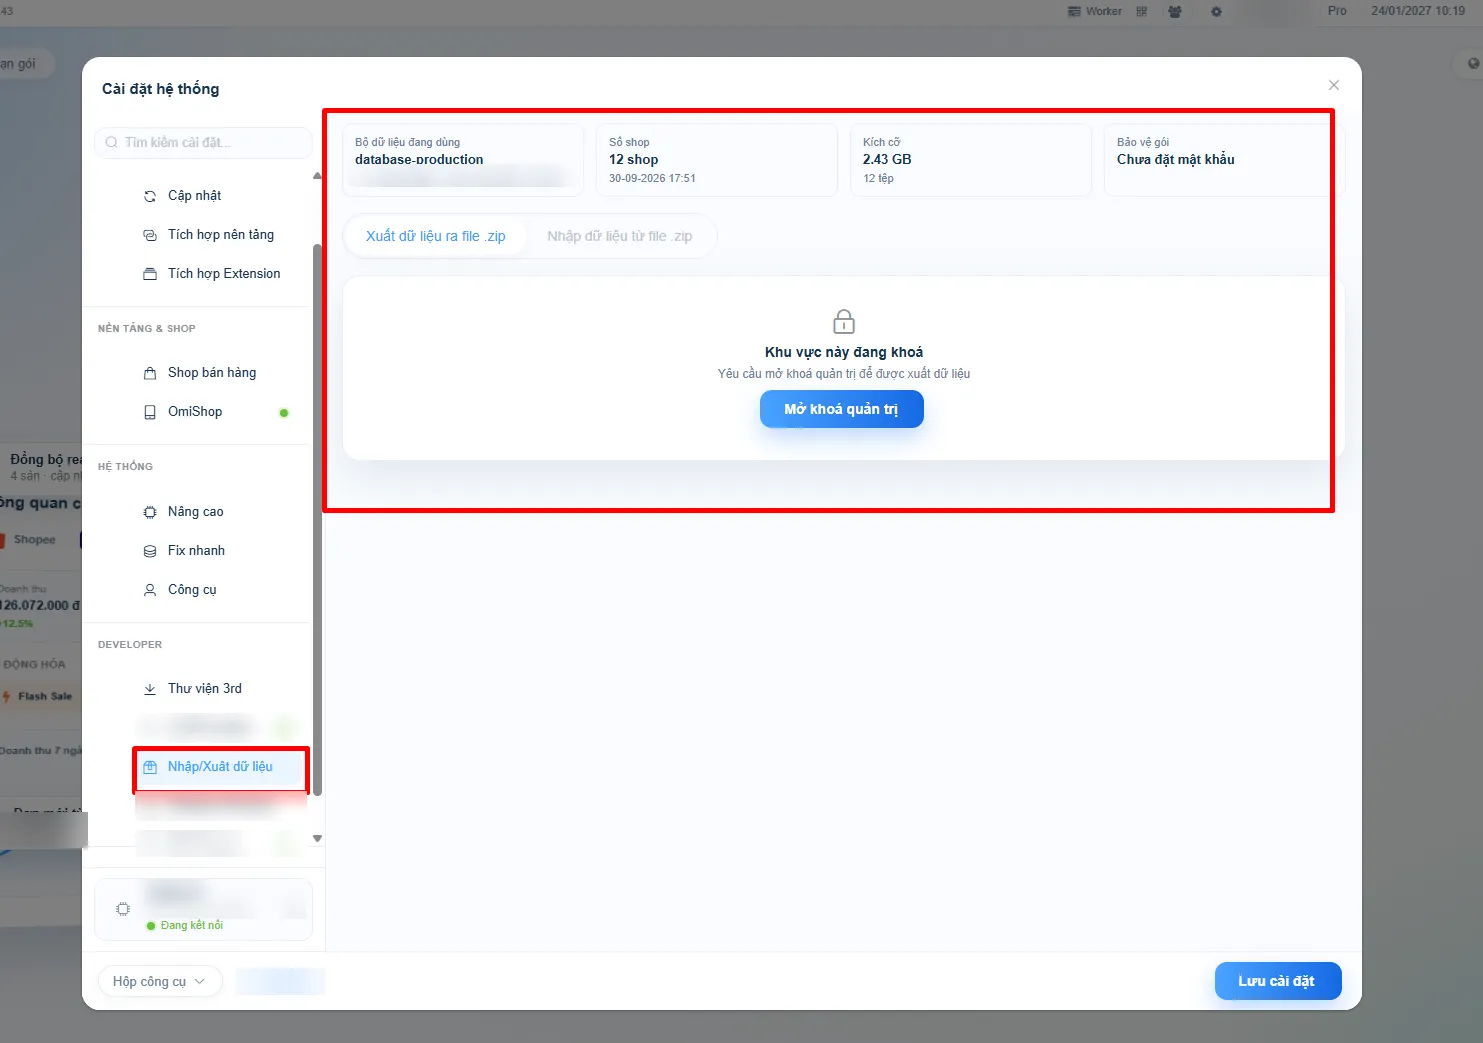Select Nhập/Xuất dữ liệu in sidebar
This screenshot has height=1043, width=1483.
(220, 767)
